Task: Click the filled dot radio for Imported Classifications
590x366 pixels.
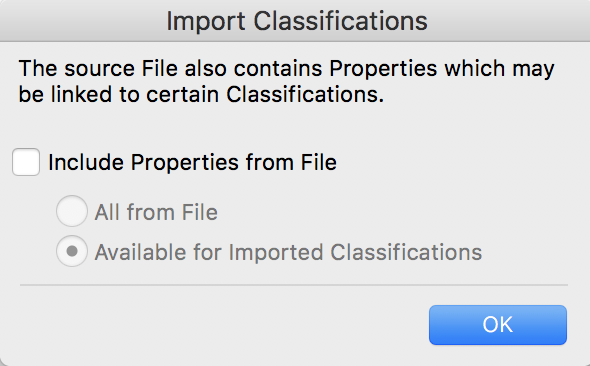Action: 72,251
